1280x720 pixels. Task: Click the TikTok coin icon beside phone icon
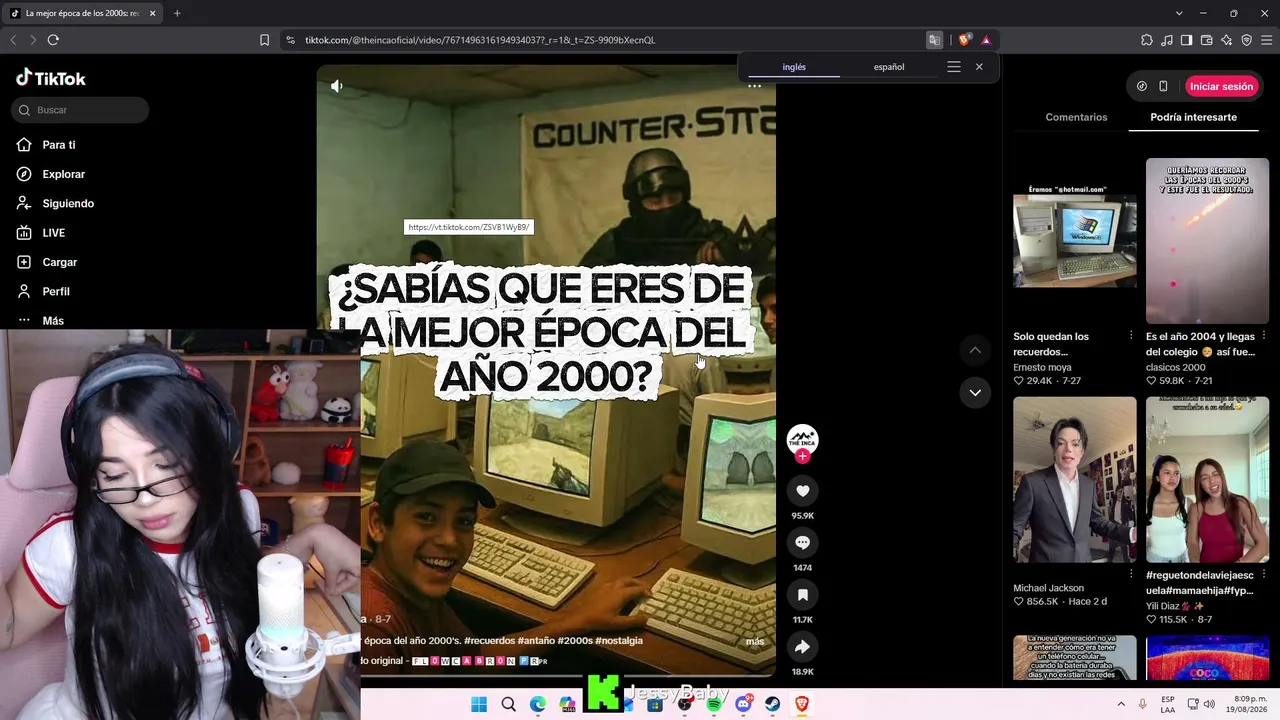click(1142, 86)
